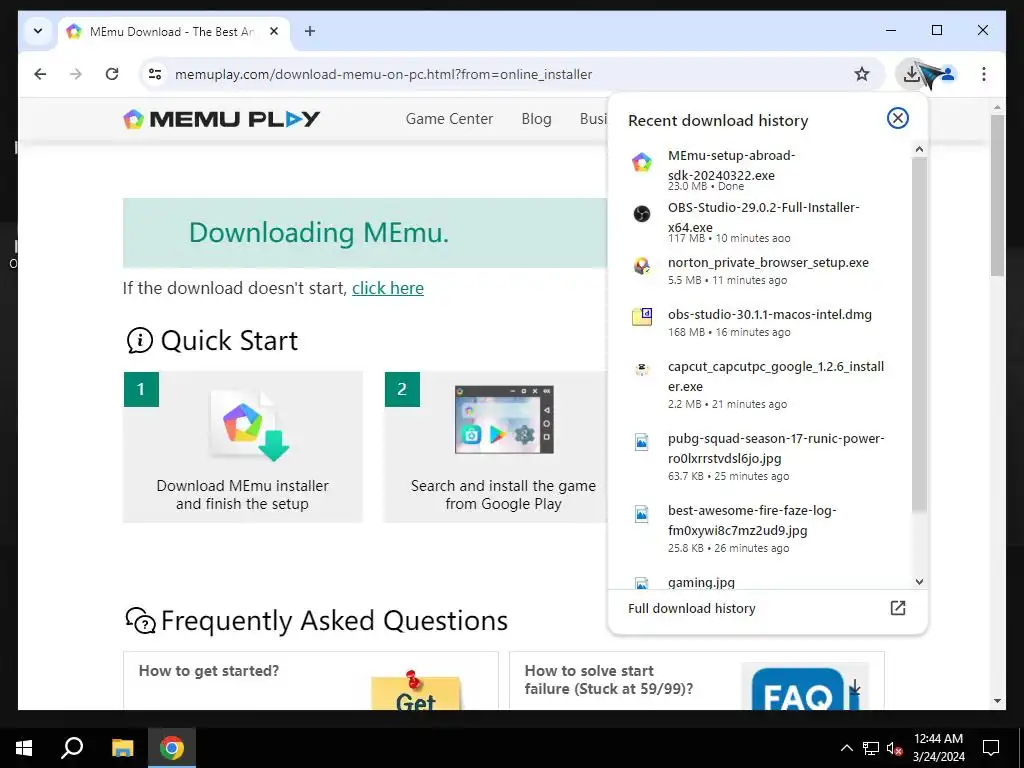Image resolution: width=1024 pixels, height=768 pixels.
Task: Open Blog menu item
Action: click(536, 119)
